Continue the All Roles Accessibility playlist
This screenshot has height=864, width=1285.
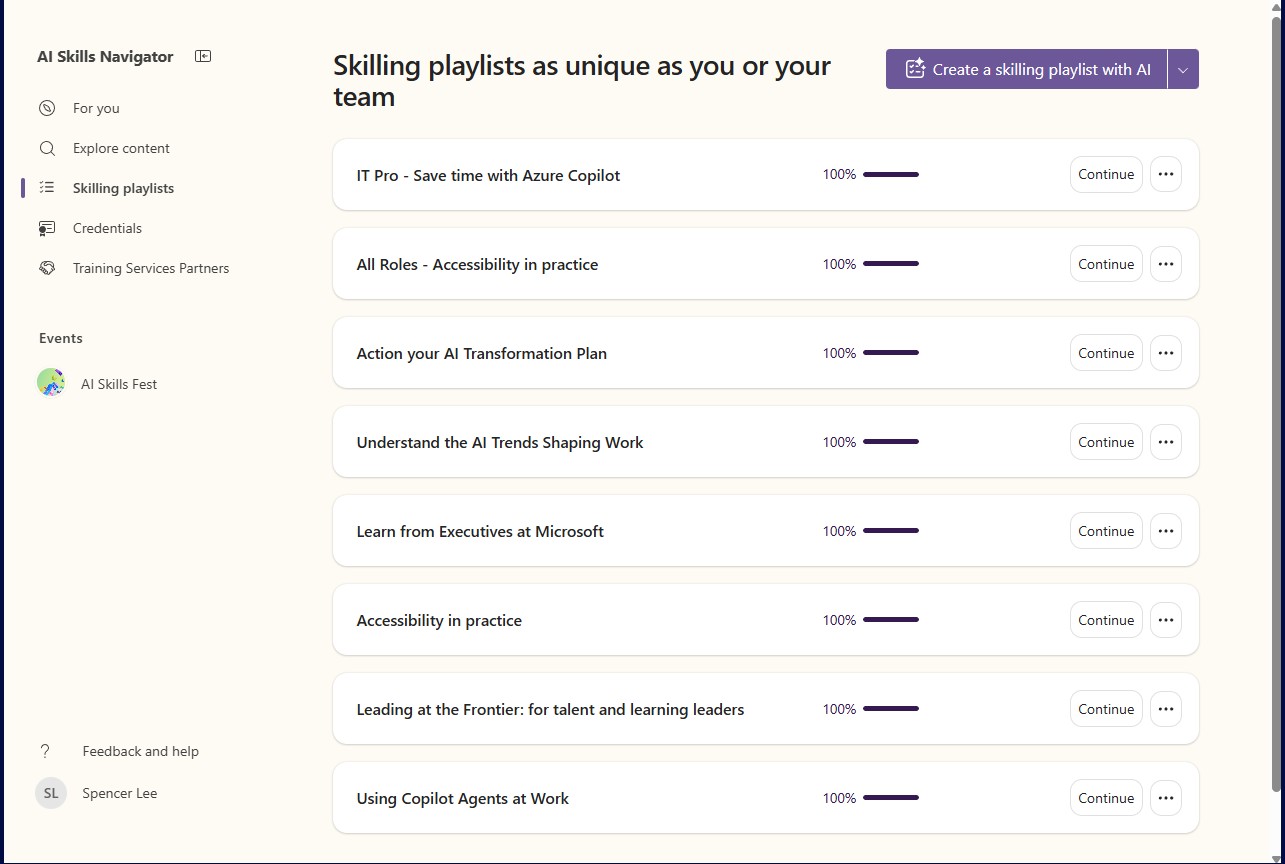1106,264
